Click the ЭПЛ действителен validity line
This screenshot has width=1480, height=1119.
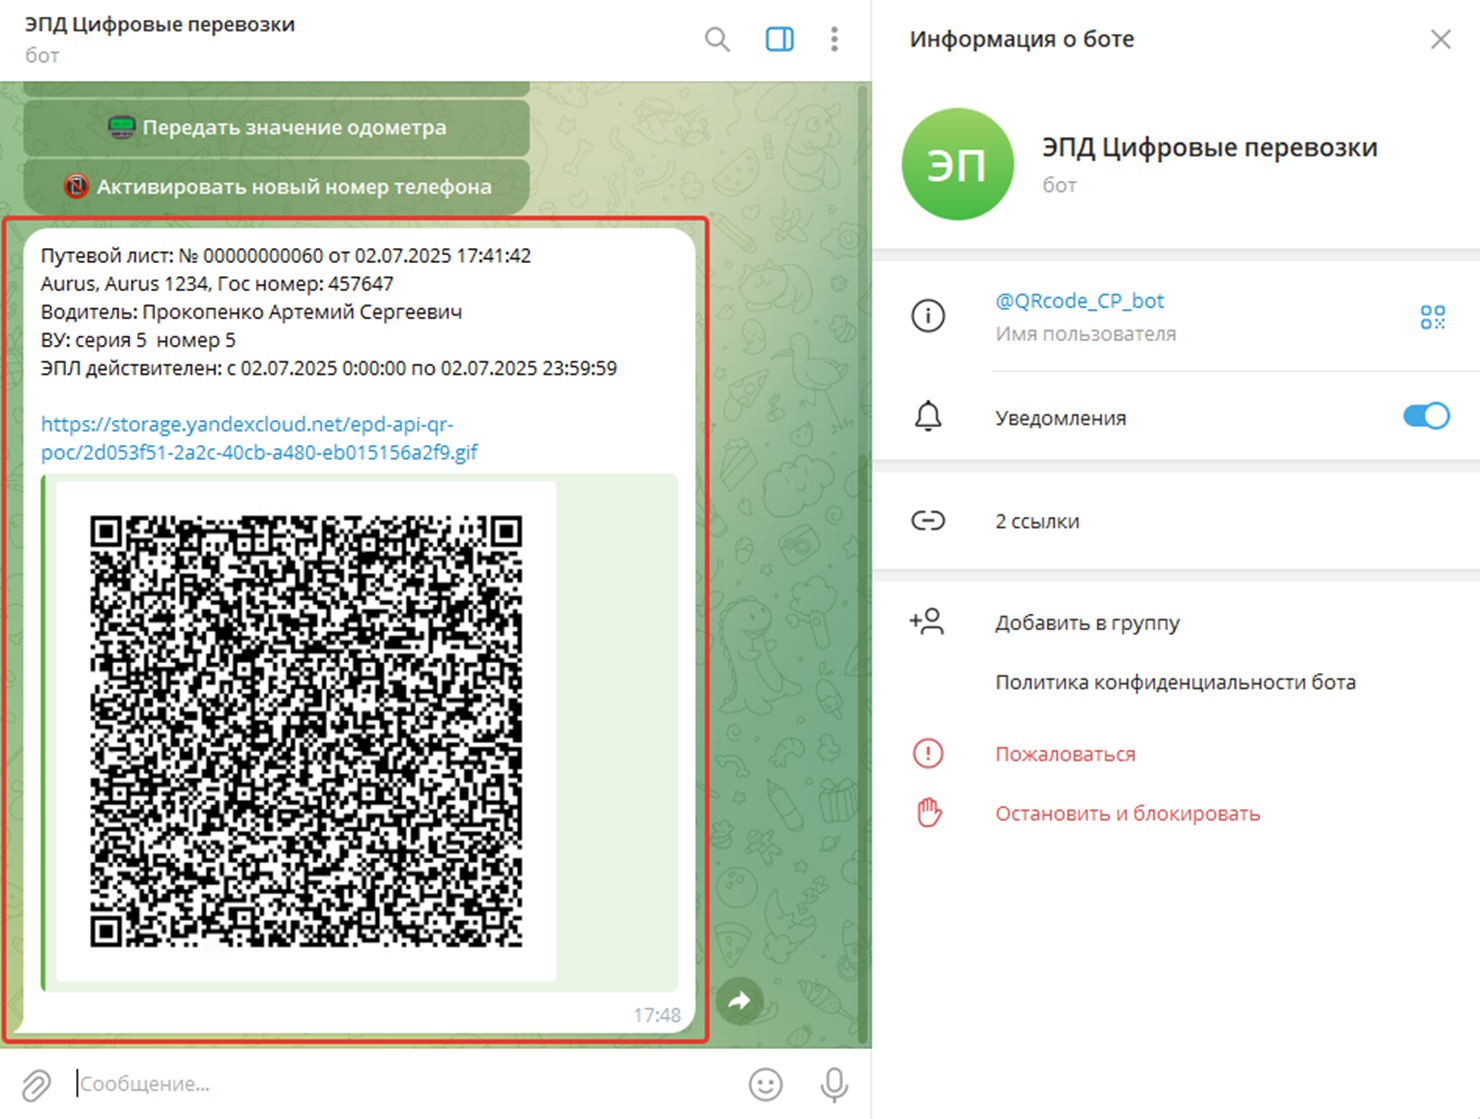[329, 368]
